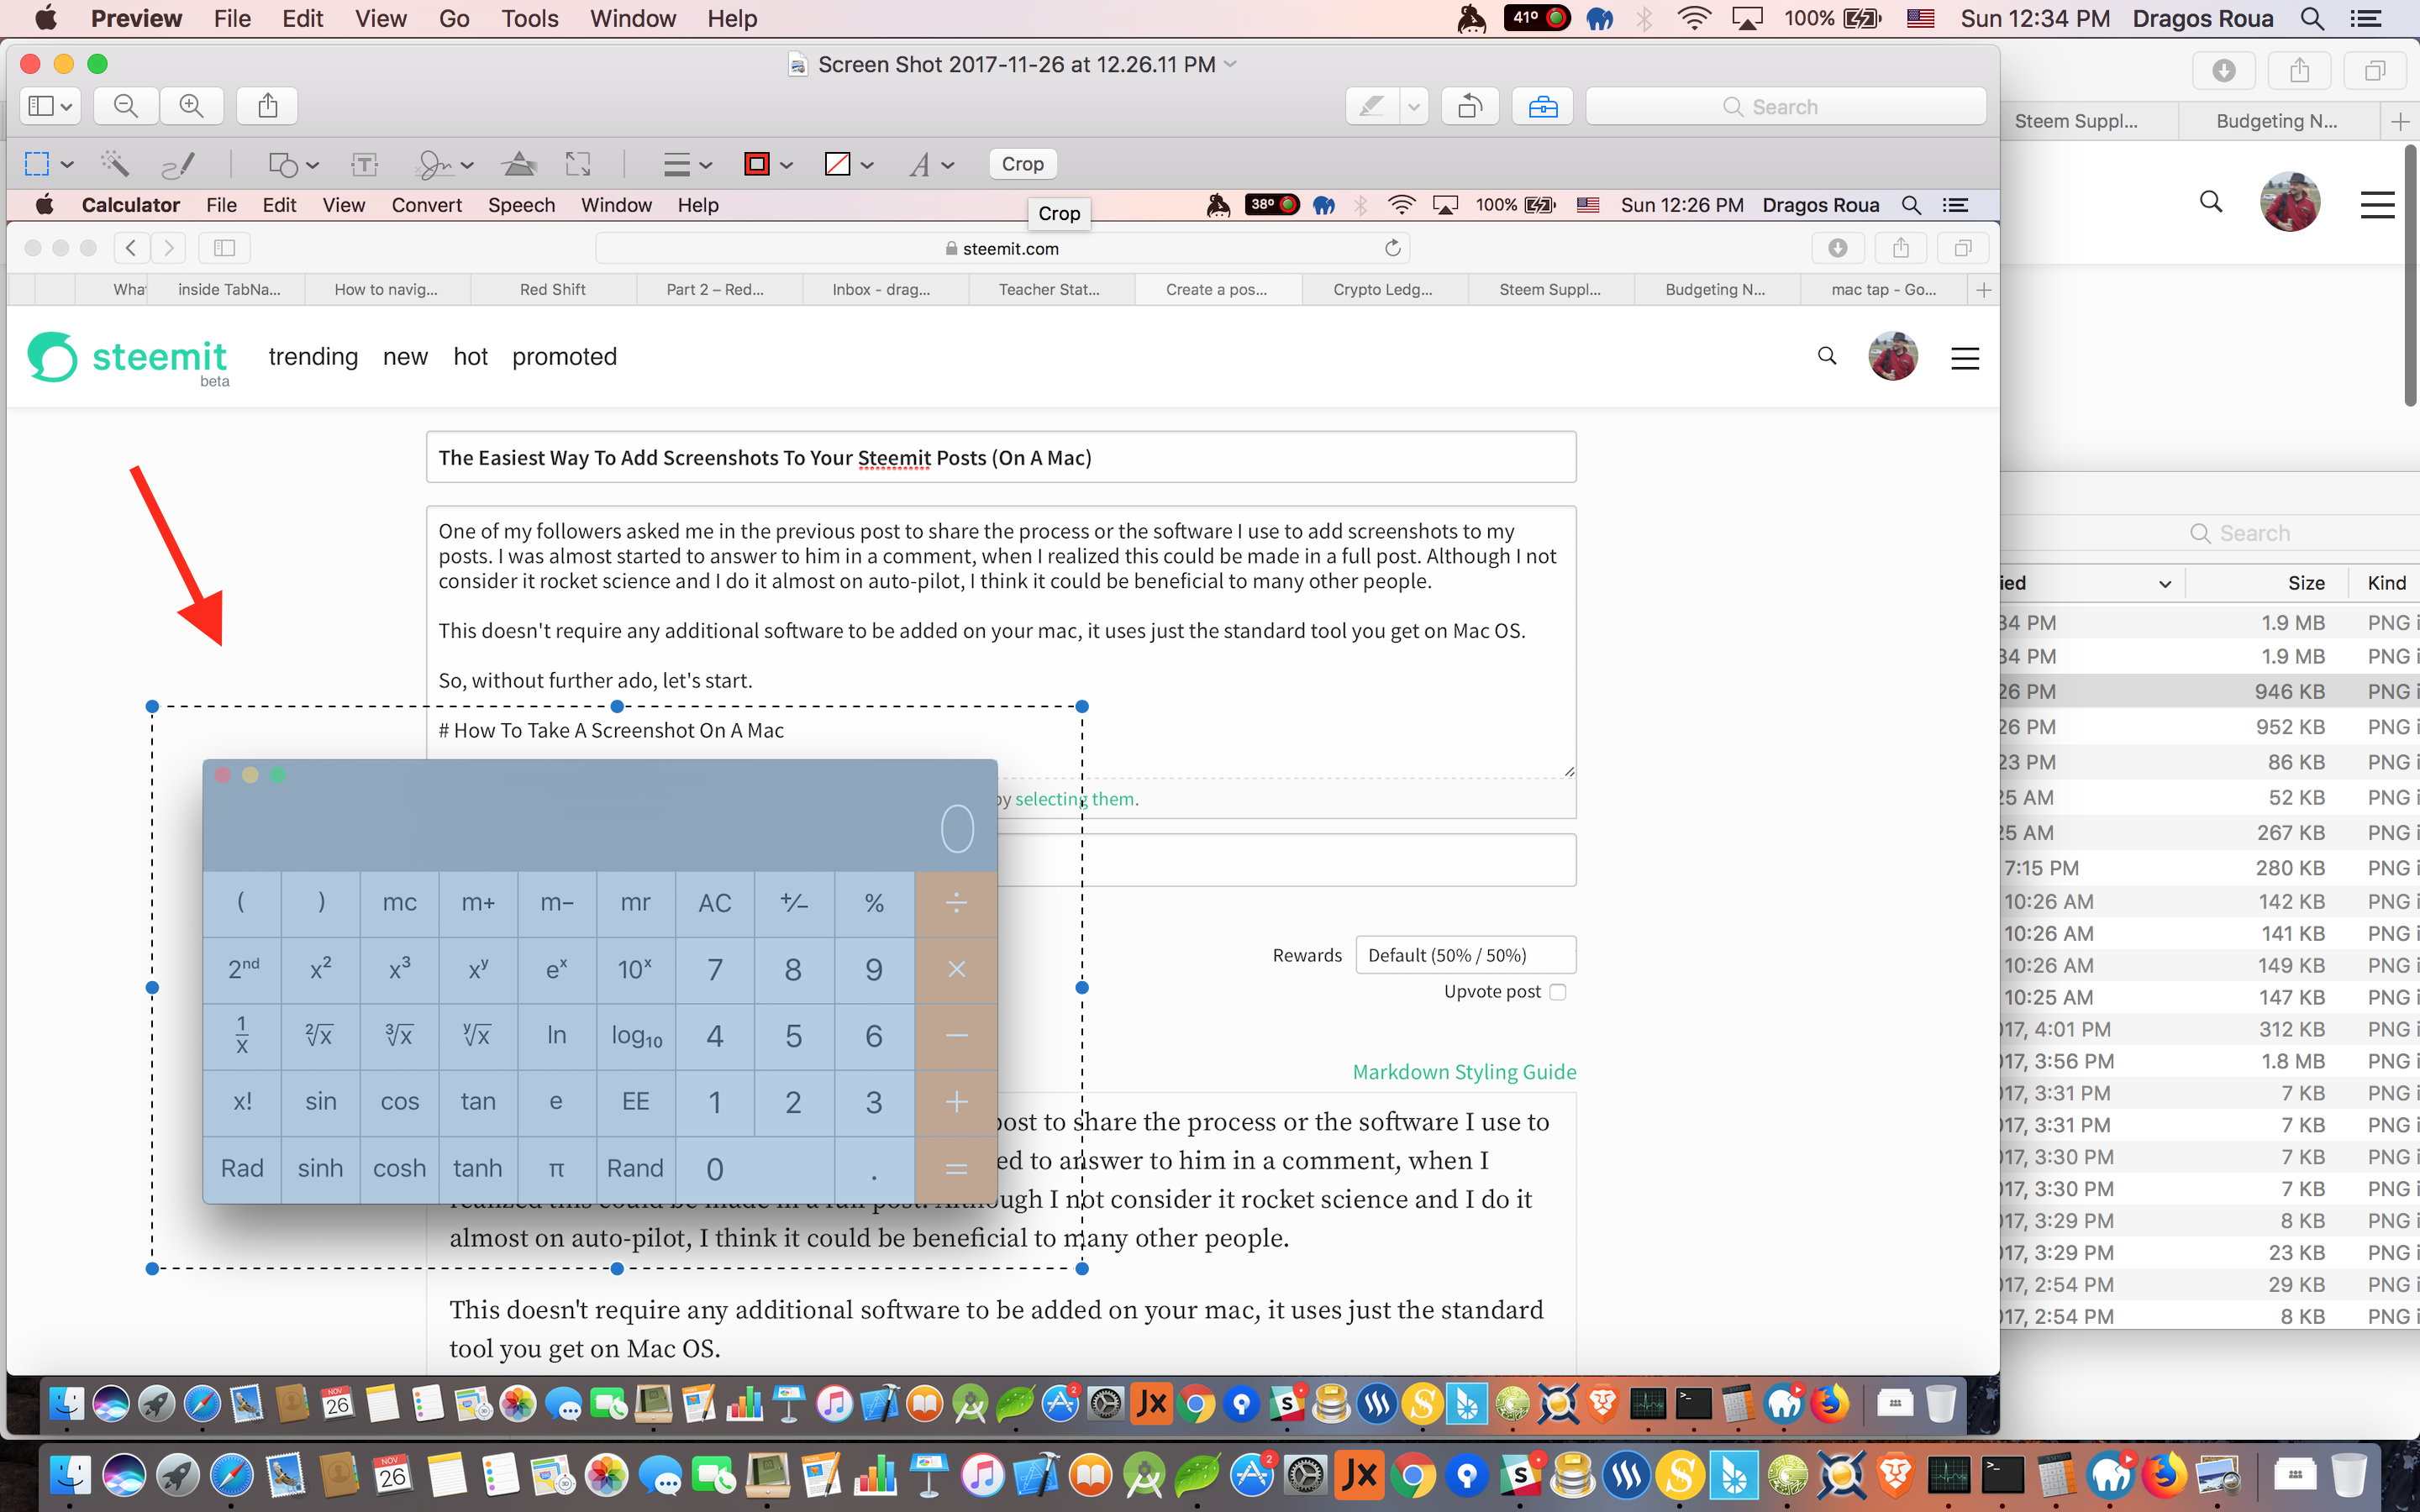Click the Preview Search field
Screen dimensions: 2420x1512
1785,106
